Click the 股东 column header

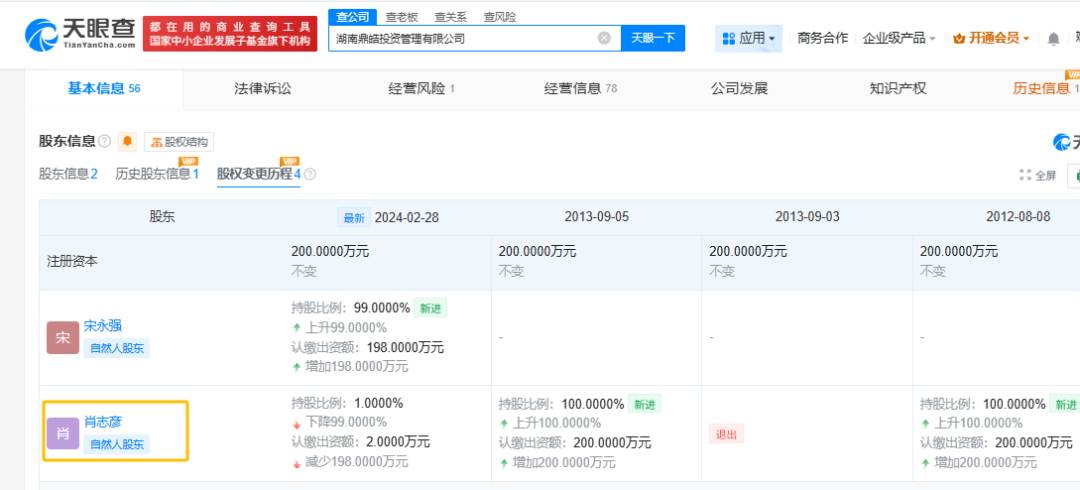pyautogui.click(x=163, y=216)
